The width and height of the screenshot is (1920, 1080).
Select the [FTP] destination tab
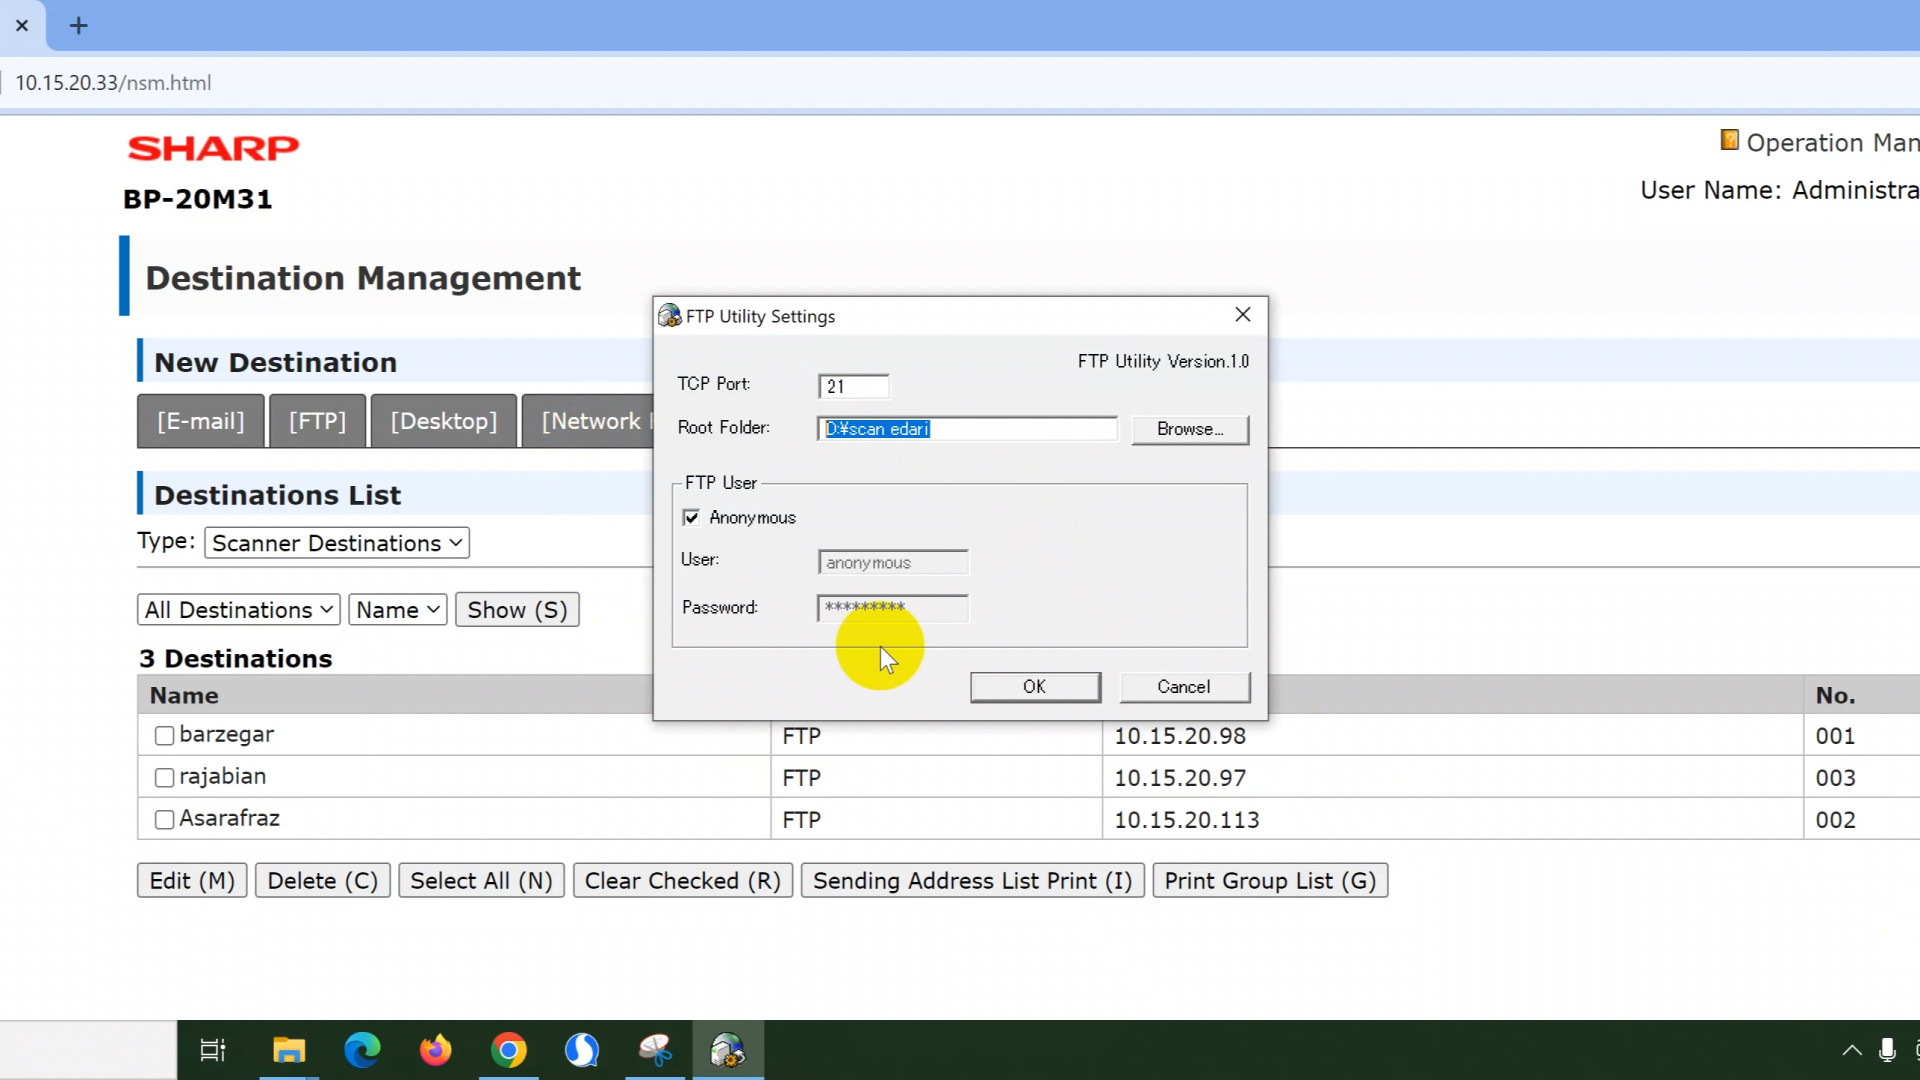tap(318, 421)
